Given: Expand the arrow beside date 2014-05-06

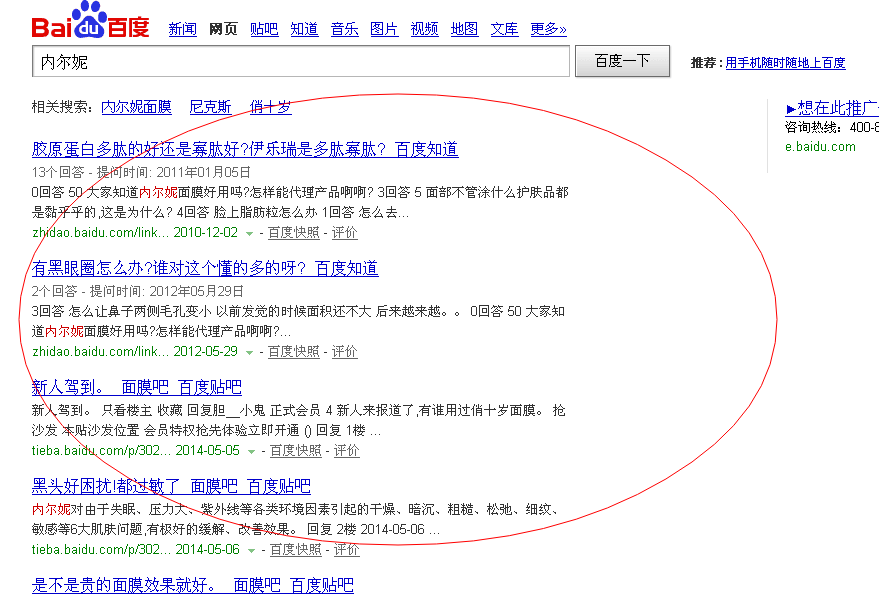Looking at the screenshot, I should click(x=251, y=550).
